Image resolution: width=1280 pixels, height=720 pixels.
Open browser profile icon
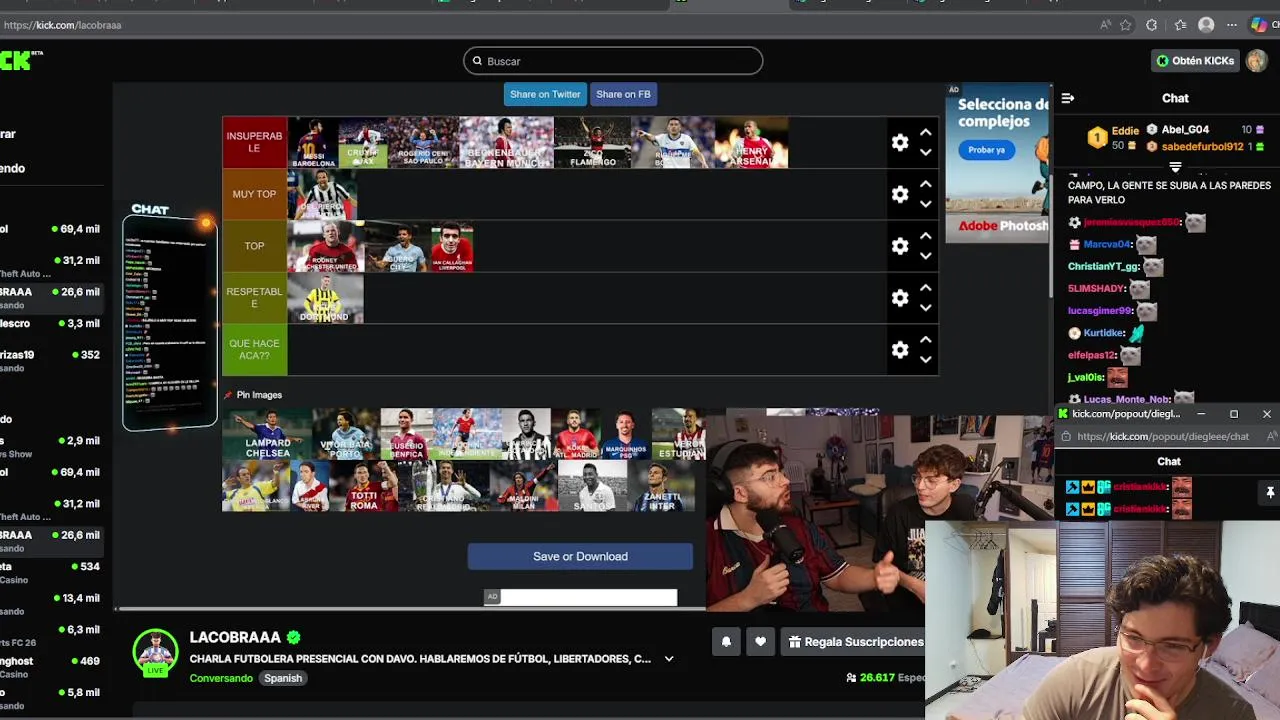1206,25
